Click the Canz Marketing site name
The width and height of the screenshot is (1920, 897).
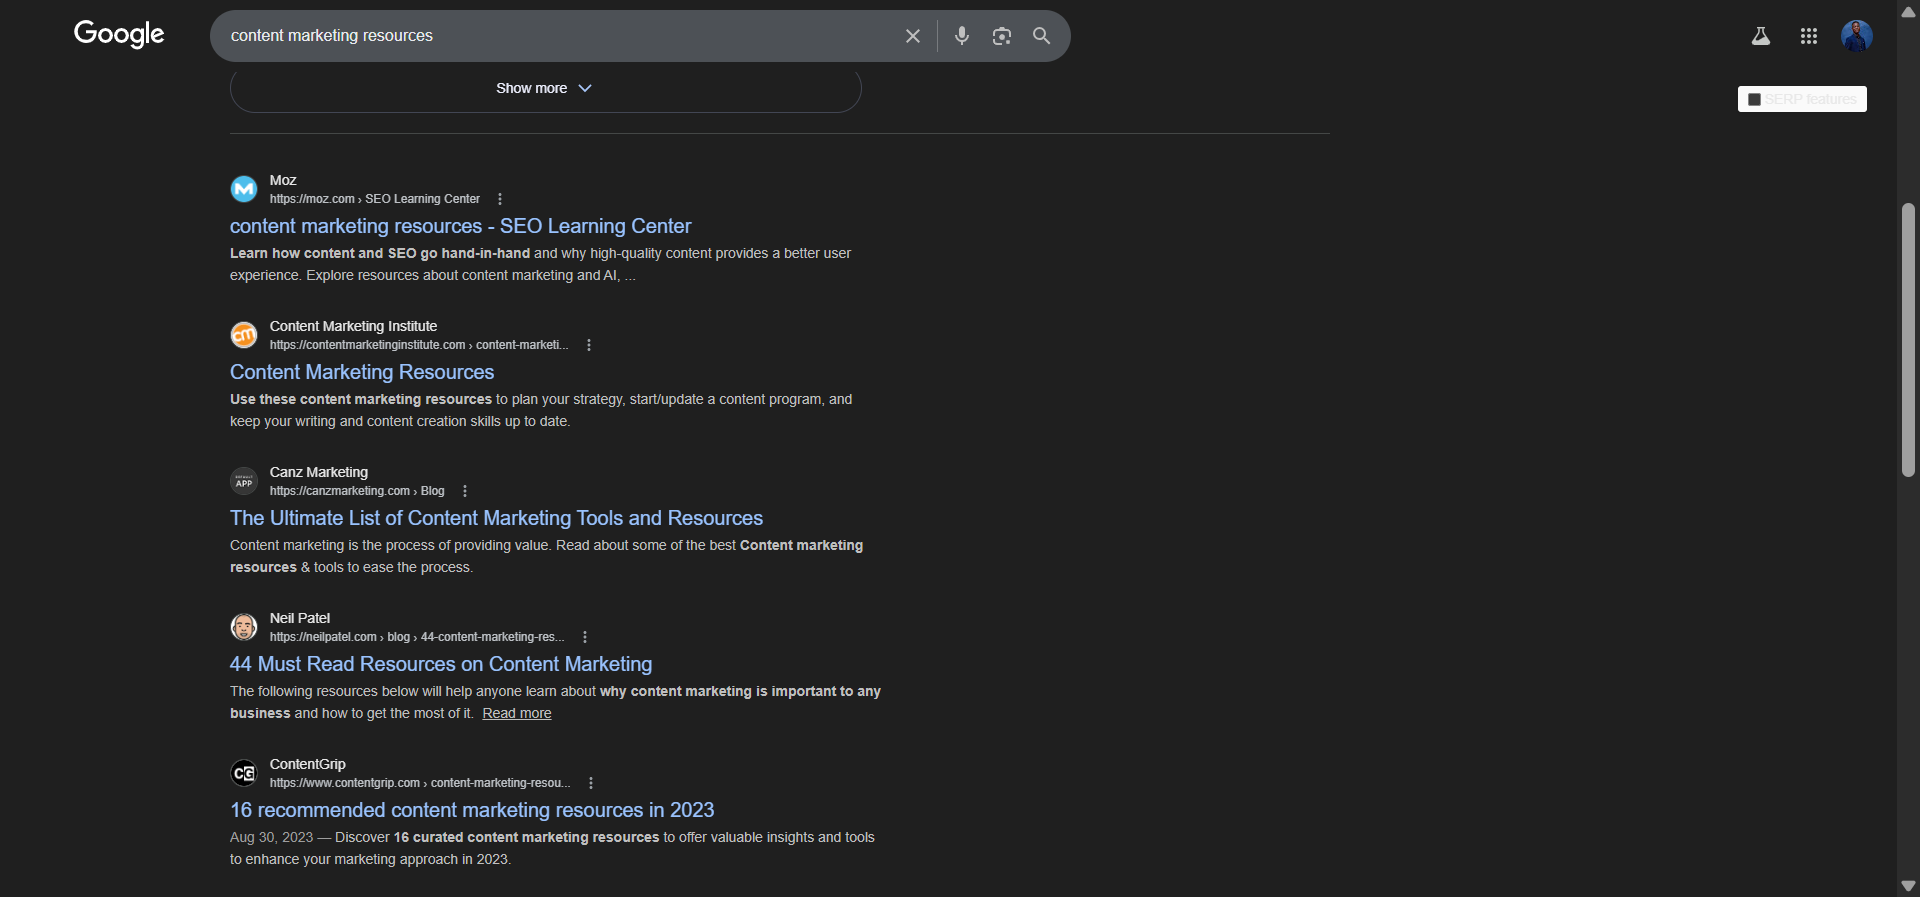point(319,472)
